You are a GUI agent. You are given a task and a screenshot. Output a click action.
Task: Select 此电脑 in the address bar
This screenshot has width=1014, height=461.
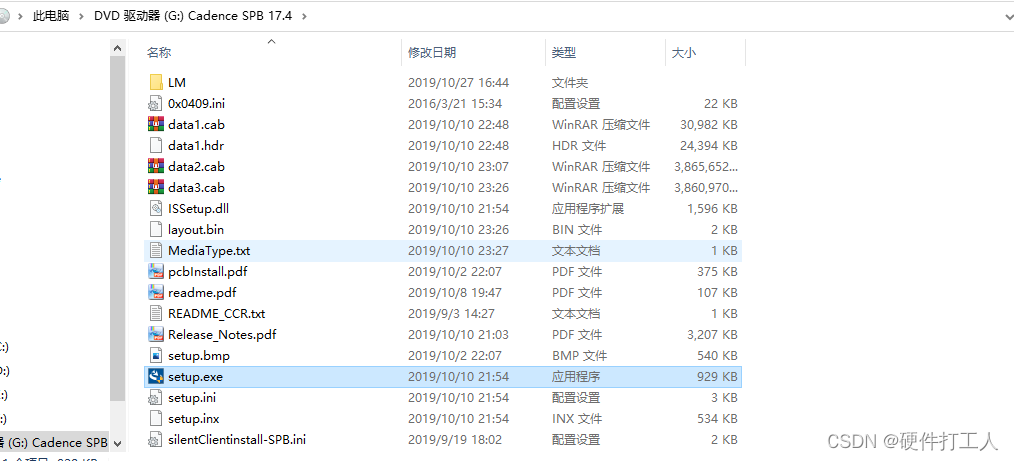coord(51,16)
